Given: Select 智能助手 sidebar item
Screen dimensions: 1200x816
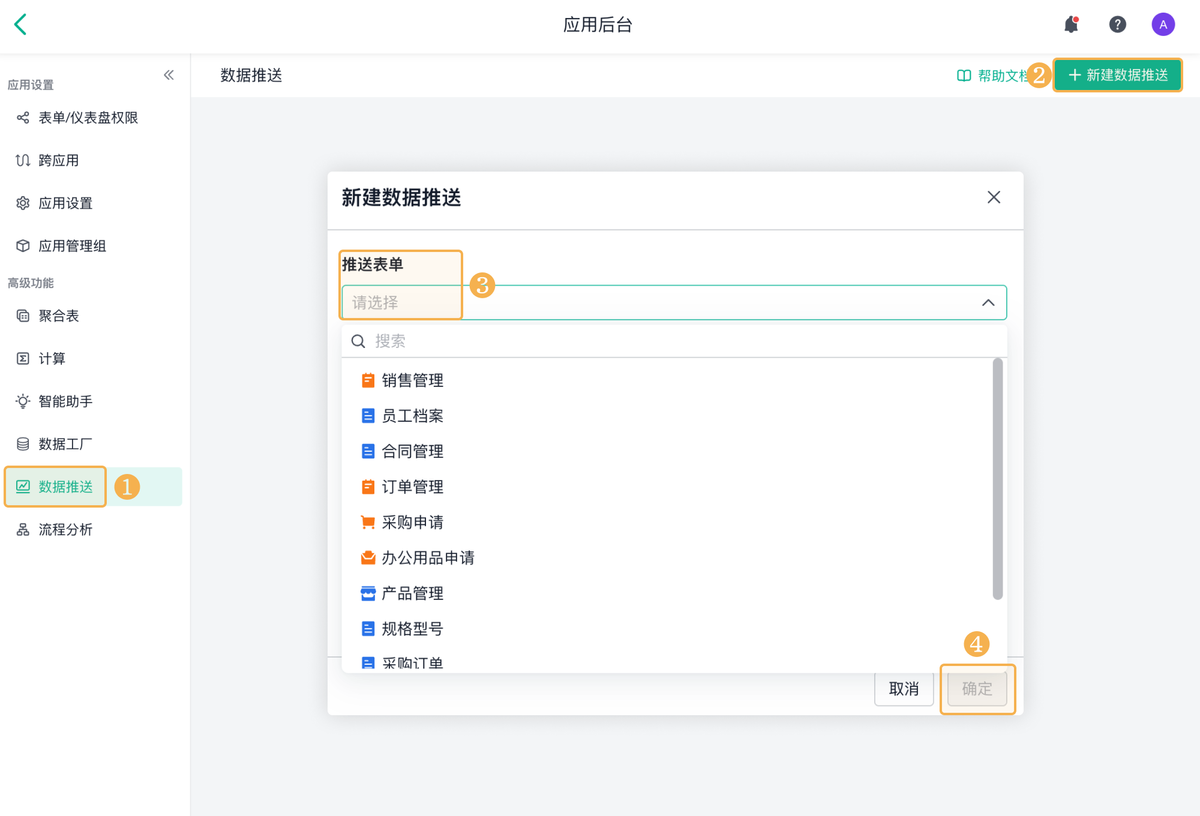Looking at the screenshot, I should [x=65, y=401].
